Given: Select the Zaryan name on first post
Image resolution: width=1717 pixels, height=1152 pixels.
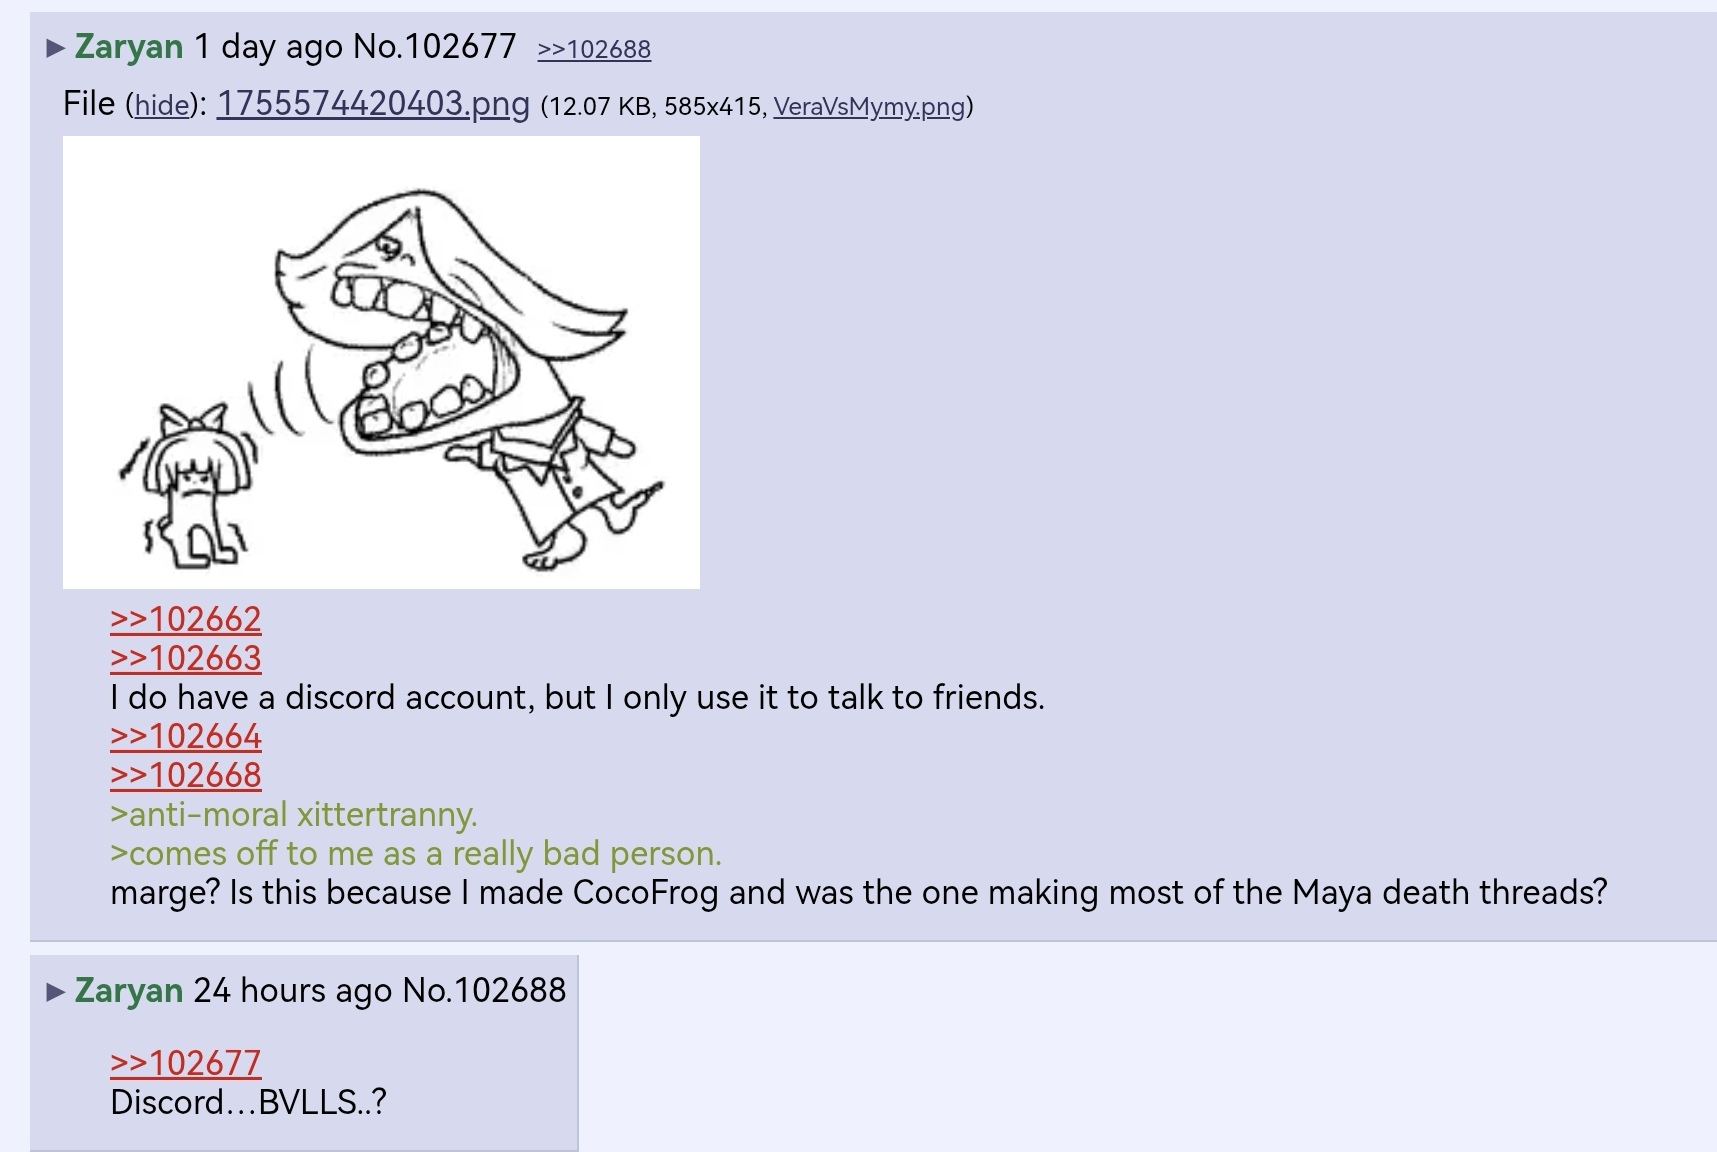Looking at the screenshot, I should point(129,47).
